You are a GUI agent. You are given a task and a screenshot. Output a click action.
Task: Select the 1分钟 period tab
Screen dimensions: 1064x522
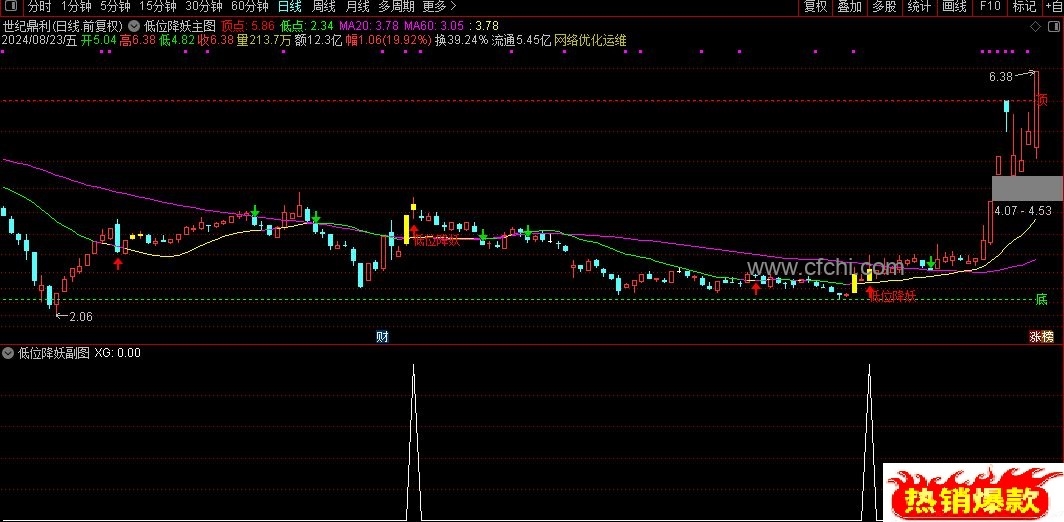point(76,7)
